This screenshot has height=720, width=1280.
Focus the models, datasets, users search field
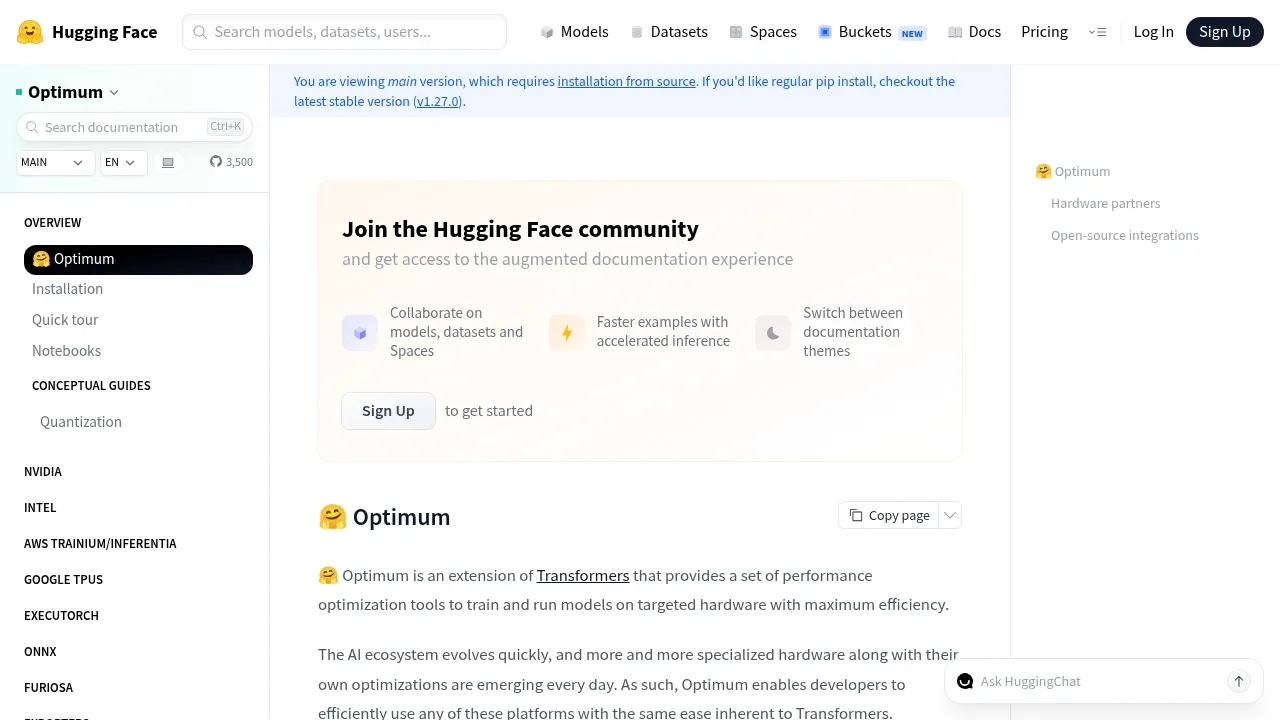pos(344,32)
